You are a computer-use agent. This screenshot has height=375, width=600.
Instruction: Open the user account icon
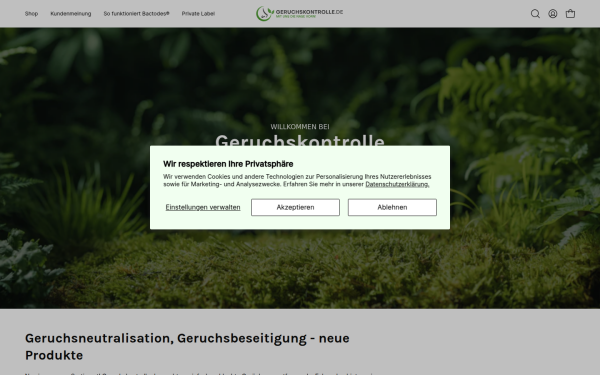coord(553,14)
